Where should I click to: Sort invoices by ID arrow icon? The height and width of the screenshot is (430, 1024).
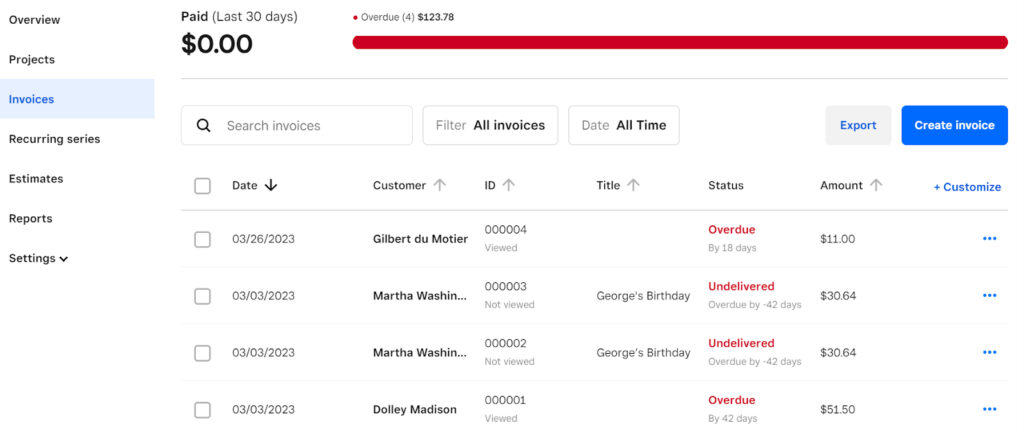click(x=508, y=185)
